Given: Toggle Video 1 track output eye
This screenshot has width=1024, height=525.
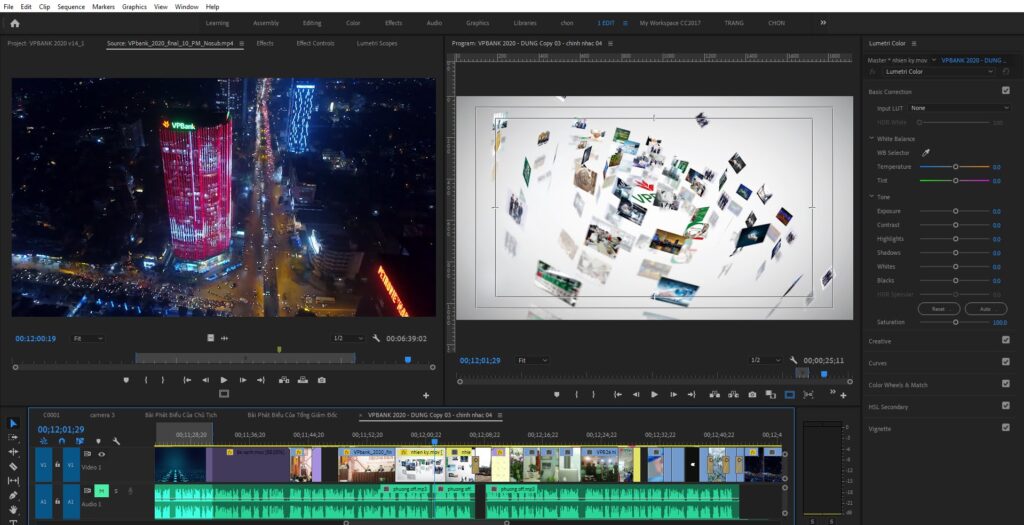Looking at the screenshot, I should (102, 454).
